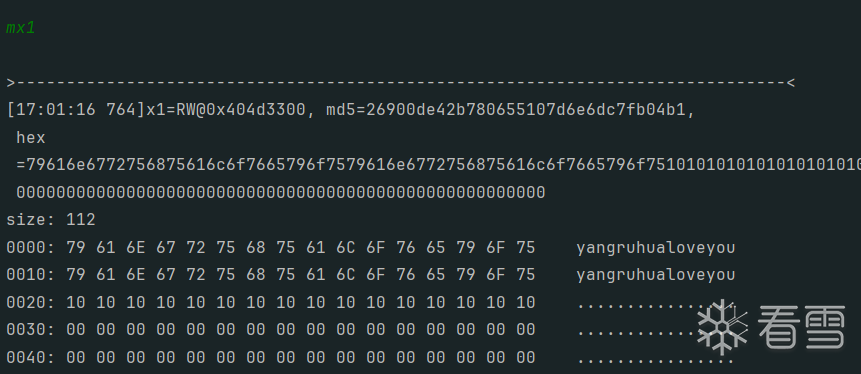Viewport: 861px width, 374px height.
Task: Click ASCII yangruhualoveyou in row 0000
Action: [x=656, y=248]
